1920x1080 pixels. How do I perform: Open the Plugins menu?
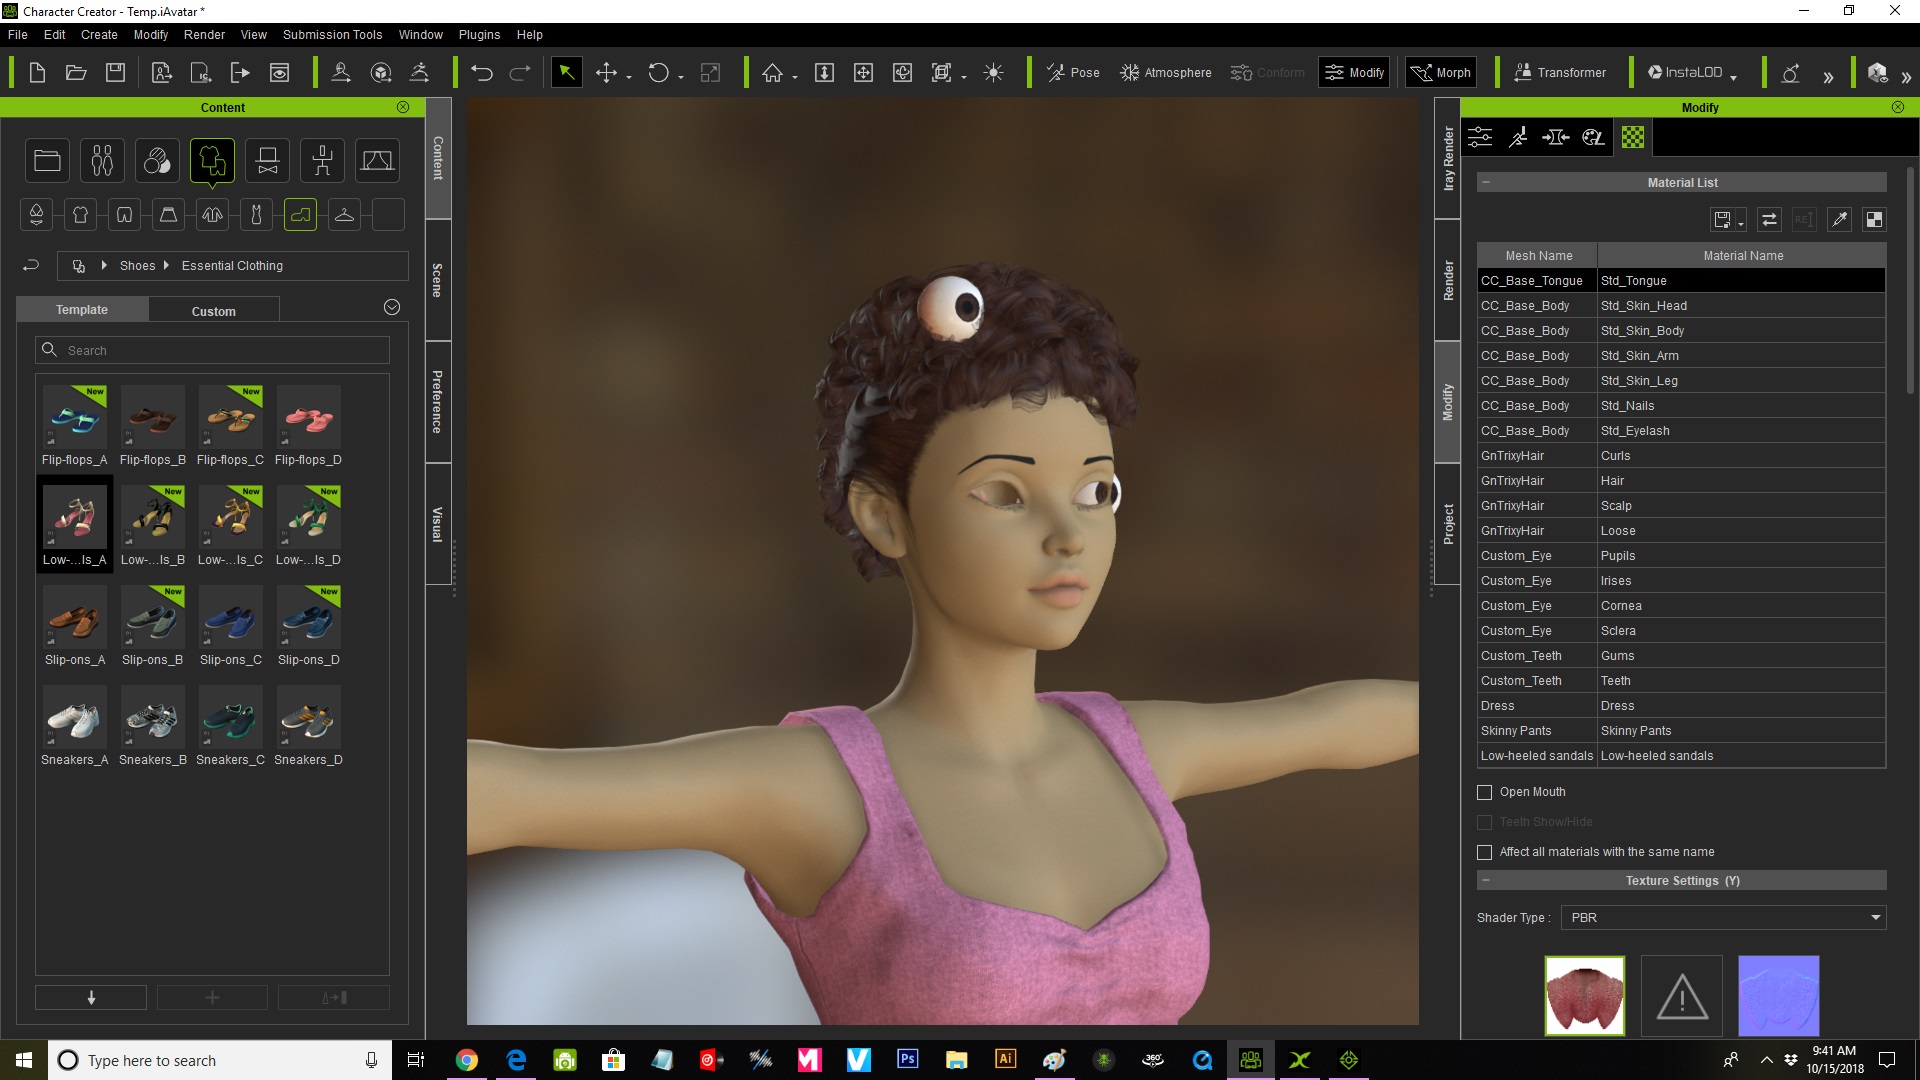[x=479, y=35]
